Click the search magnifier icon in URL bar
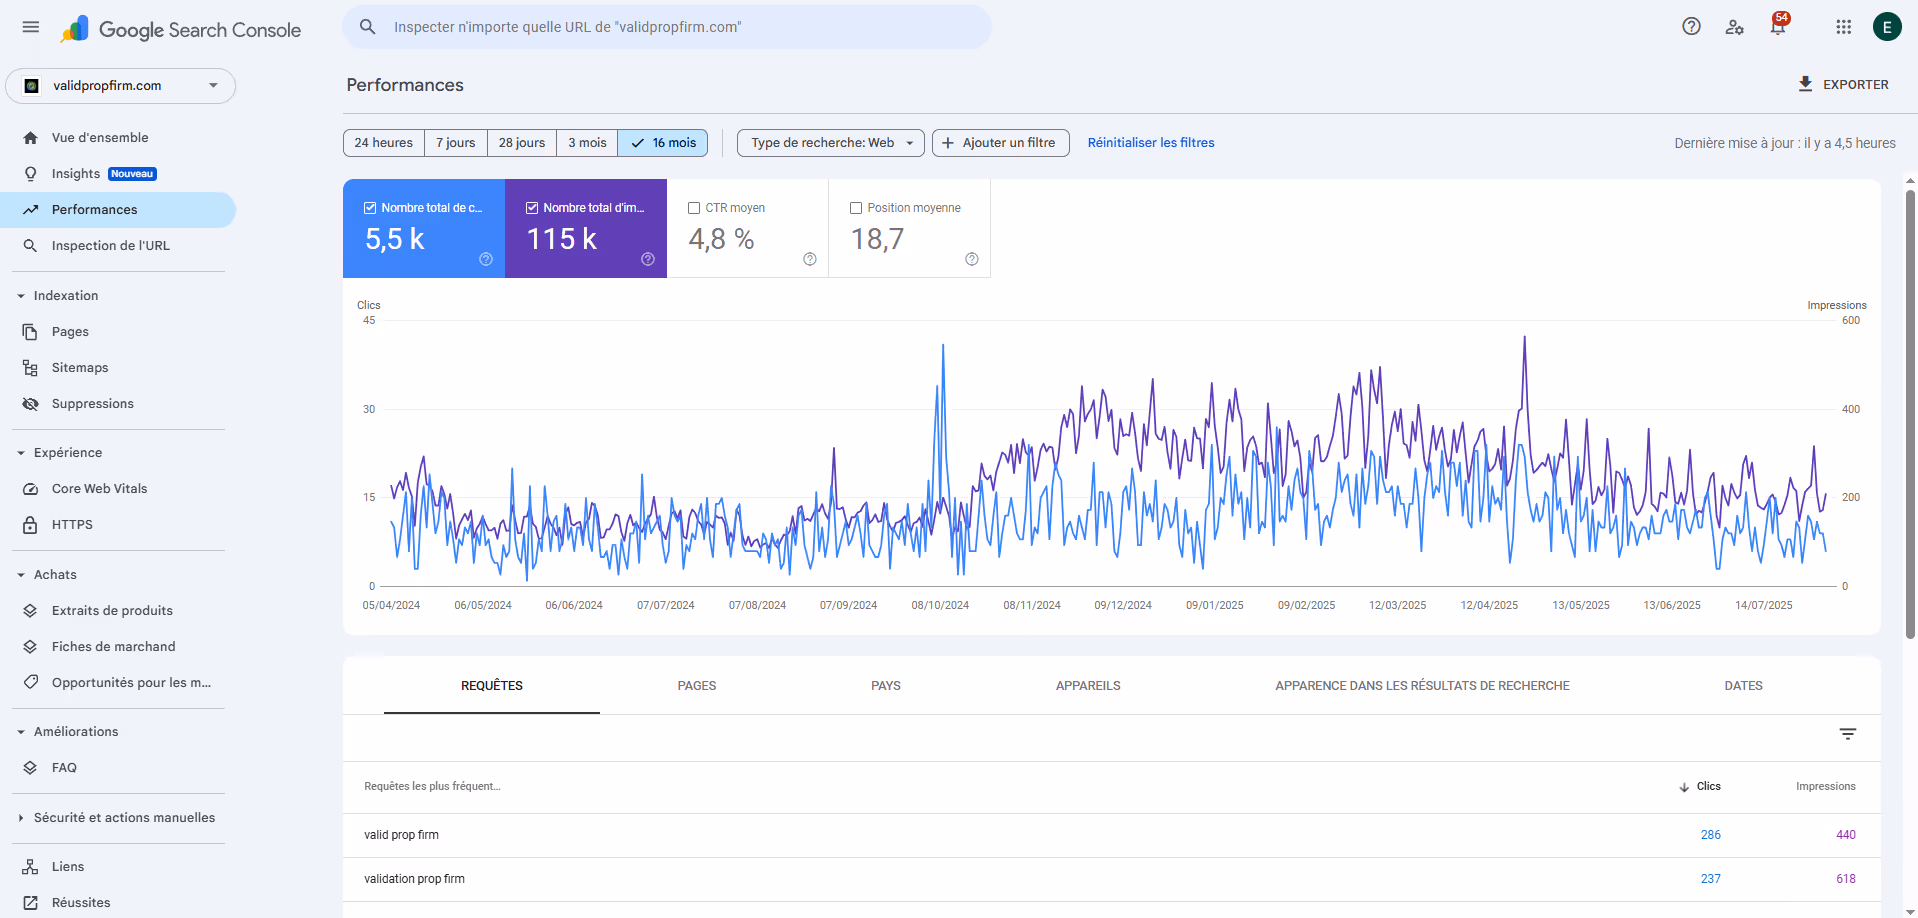The width and height of the screenshot is (1918, 918). (x=368, y=27)
